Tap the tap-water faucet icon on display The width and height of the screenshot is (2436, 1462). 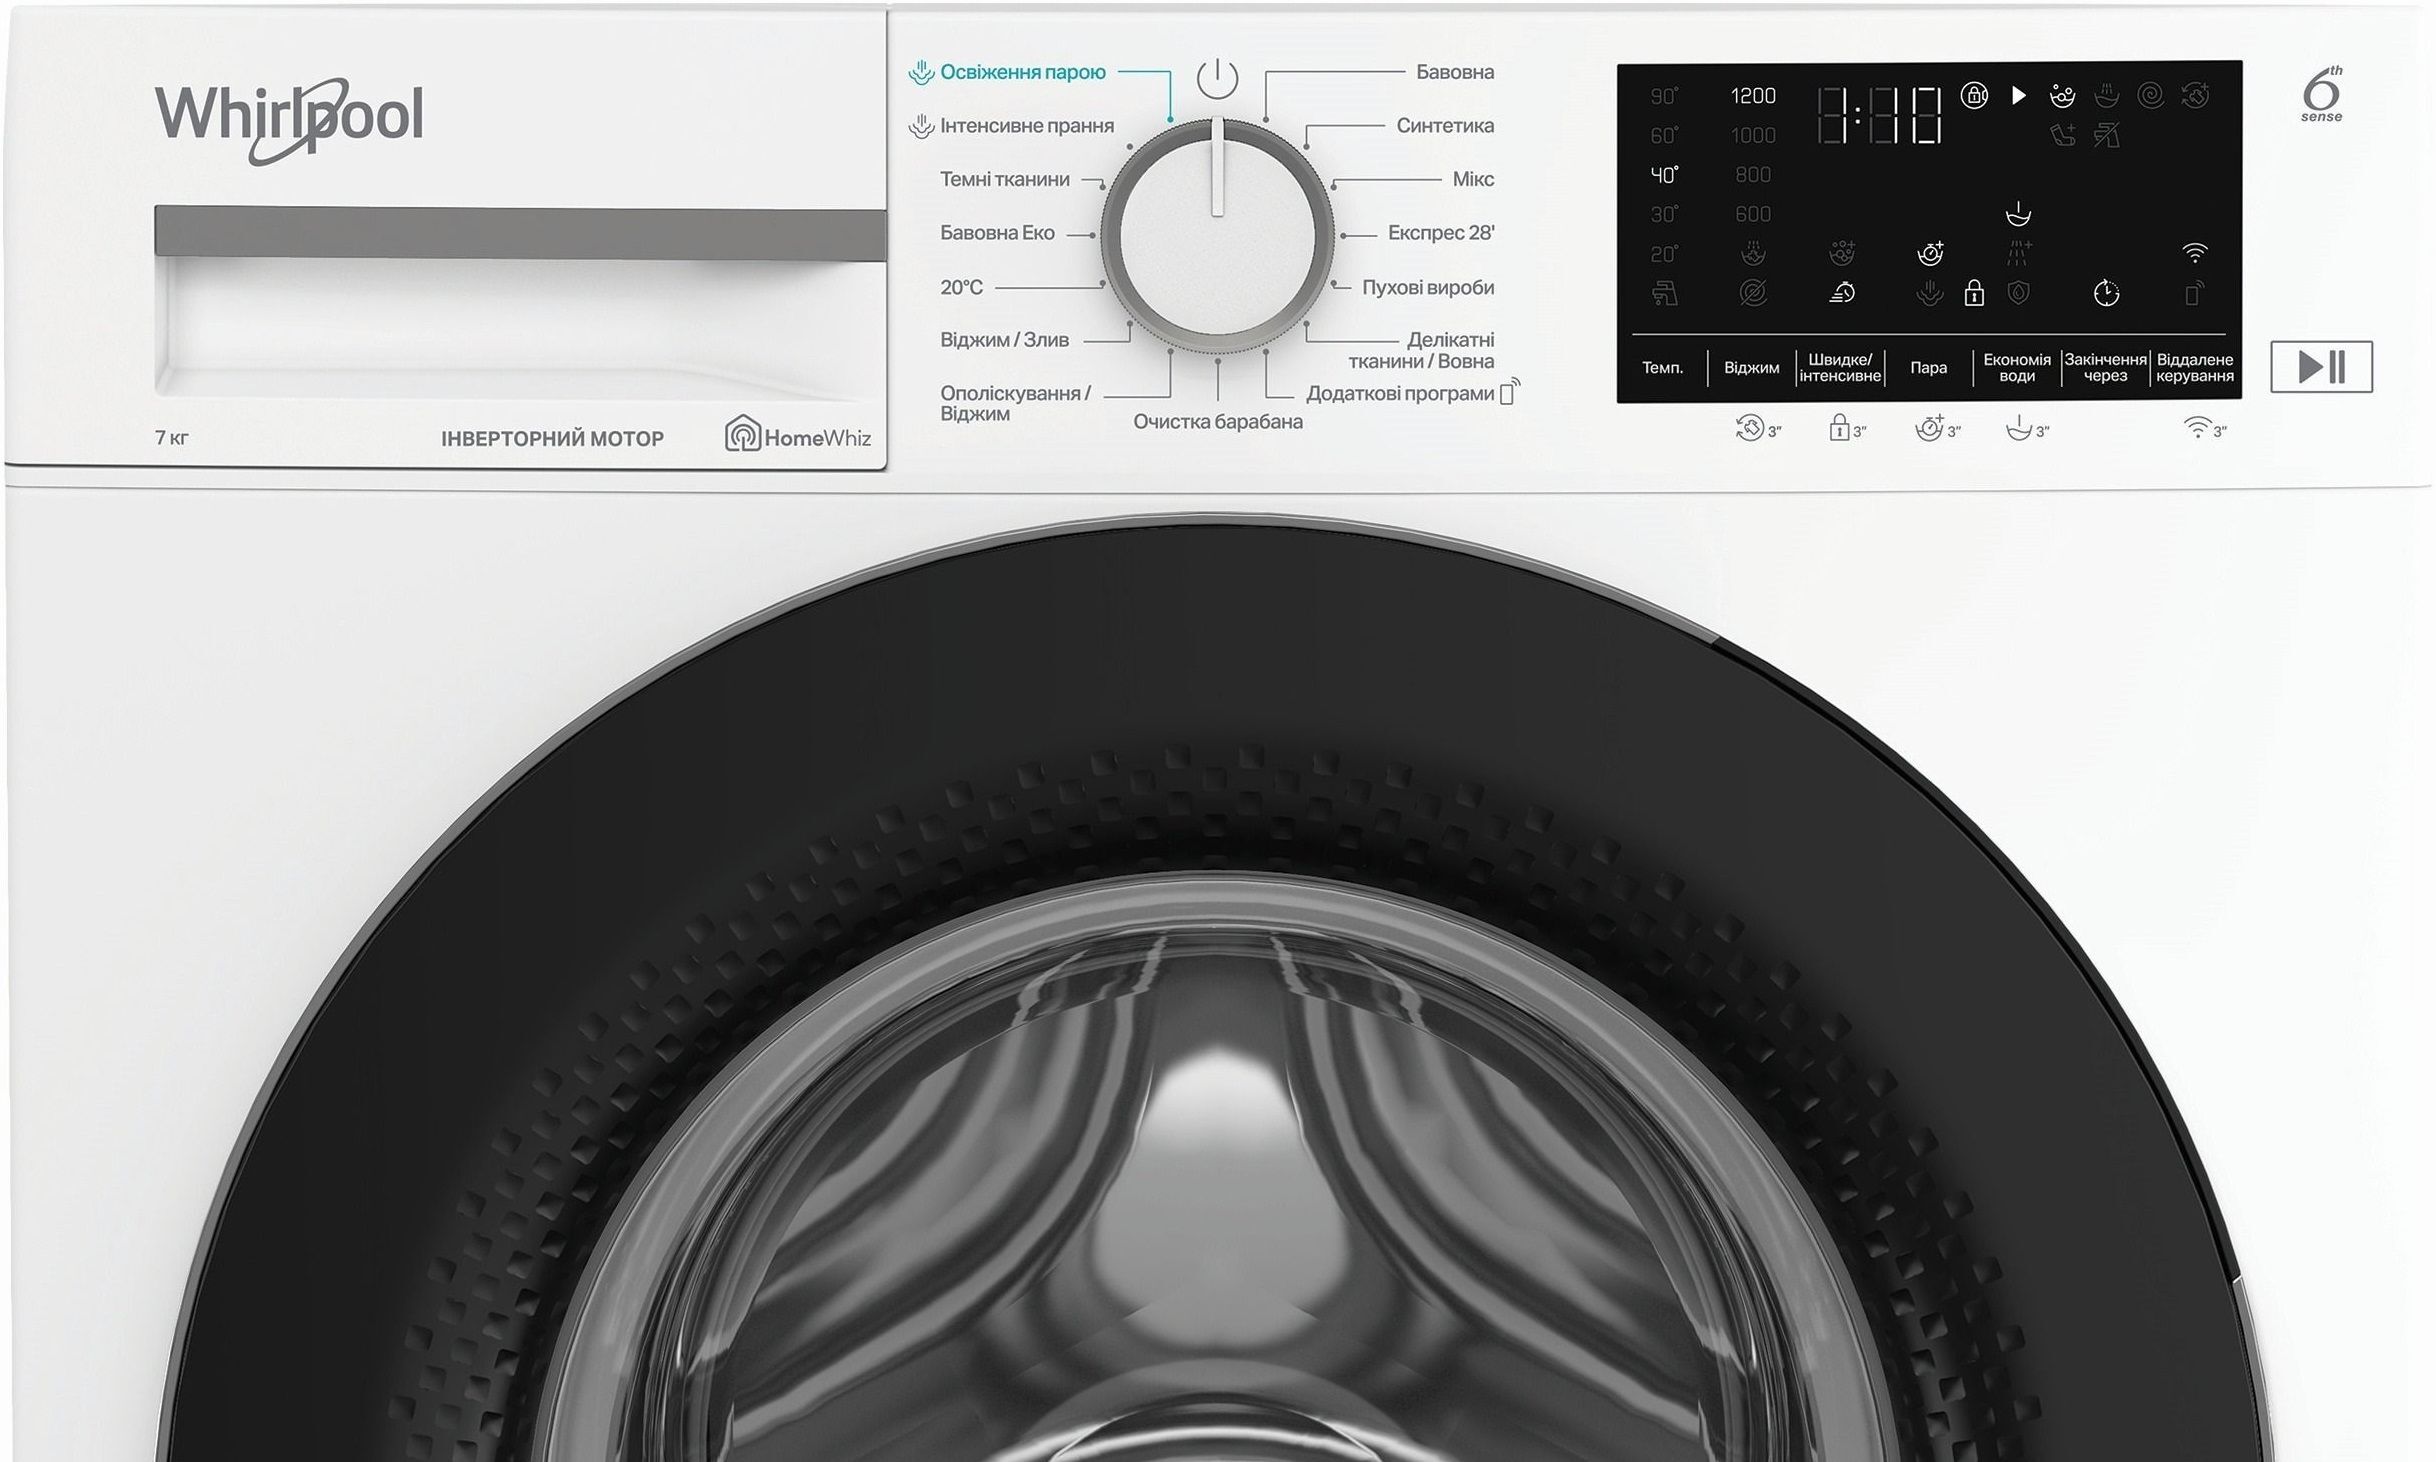(x=1663, y=297)
